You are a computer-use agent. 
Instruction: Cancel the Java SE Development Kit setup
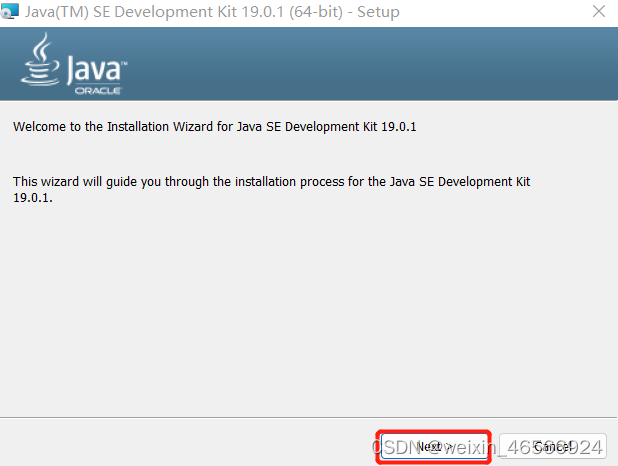(x=553, y=447)
